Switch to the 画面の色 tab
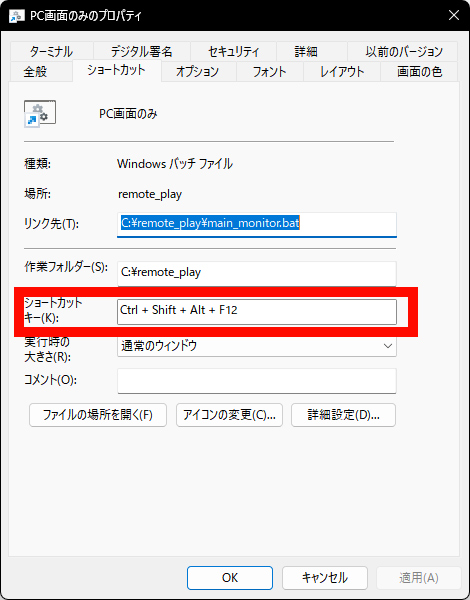This screenshot has height=600, width=470. (419, 72)
